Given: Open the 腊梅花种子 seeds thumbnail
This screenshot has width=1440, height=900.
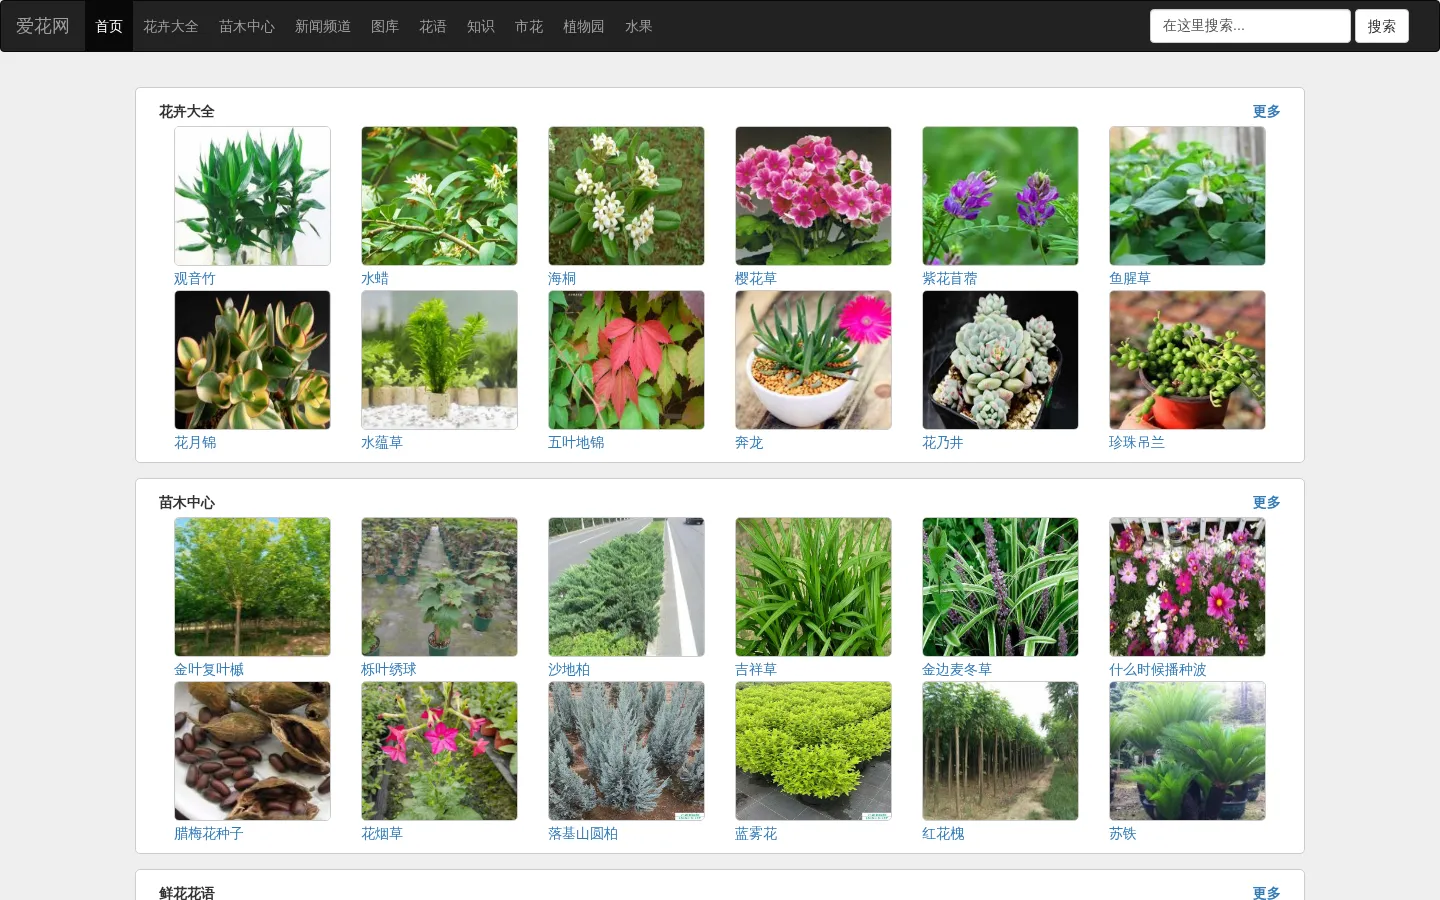Looking at the screenshot, I should pyautogui.click(x=252, y=751).
